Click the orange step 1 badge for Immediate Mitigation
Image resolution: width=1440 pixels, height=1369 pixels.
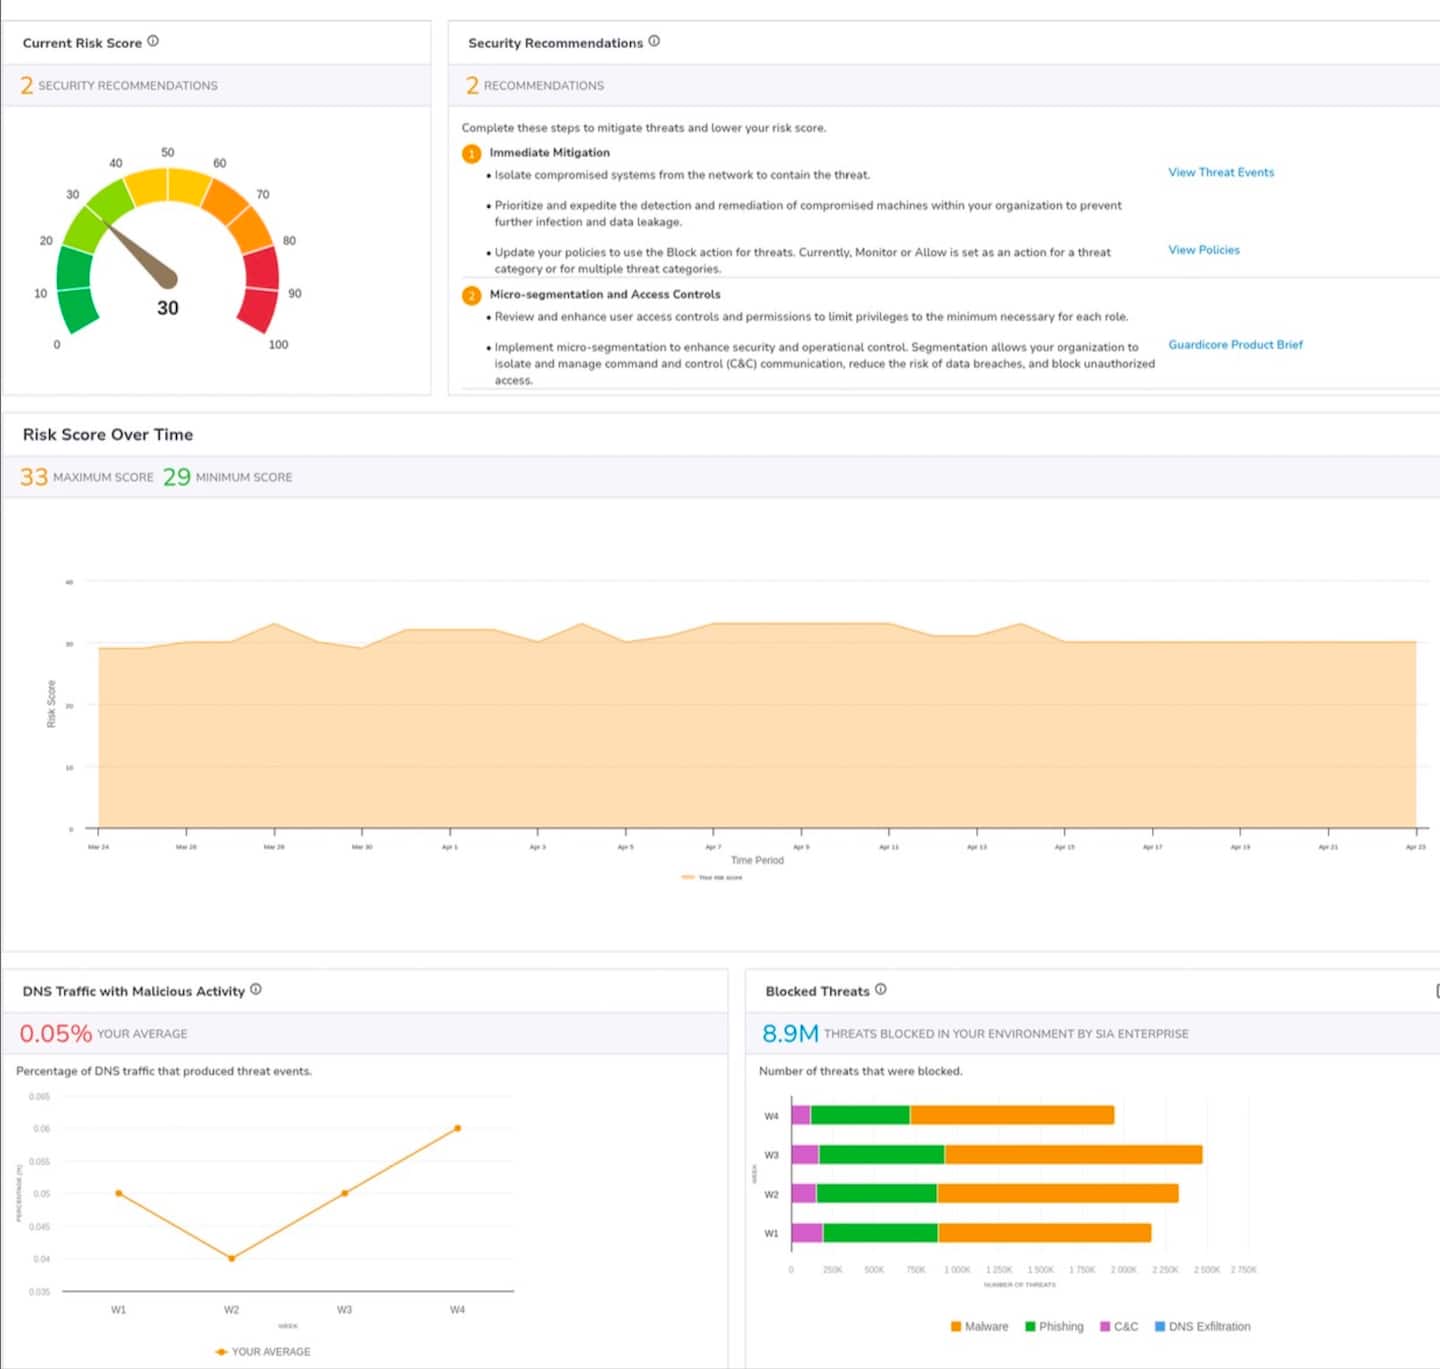471,153
